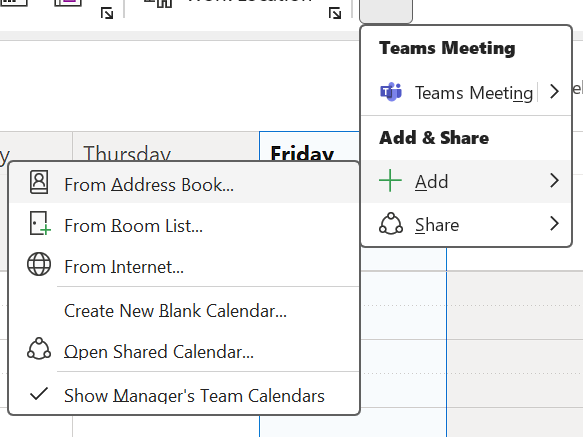Viewport: 583px width, 437px height.
Task: Click the Share circles icon
Action: click(391, 224)
